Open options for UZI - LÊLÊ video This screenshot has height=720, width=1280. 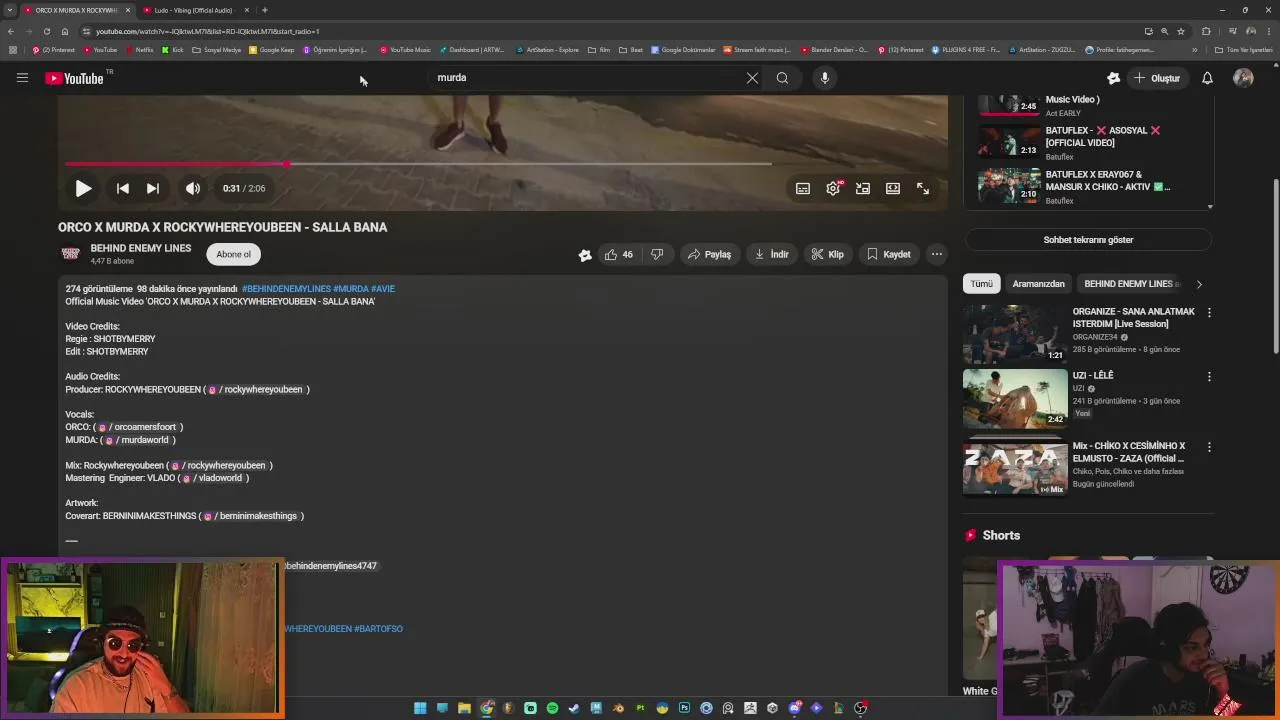coord(1209,377)
